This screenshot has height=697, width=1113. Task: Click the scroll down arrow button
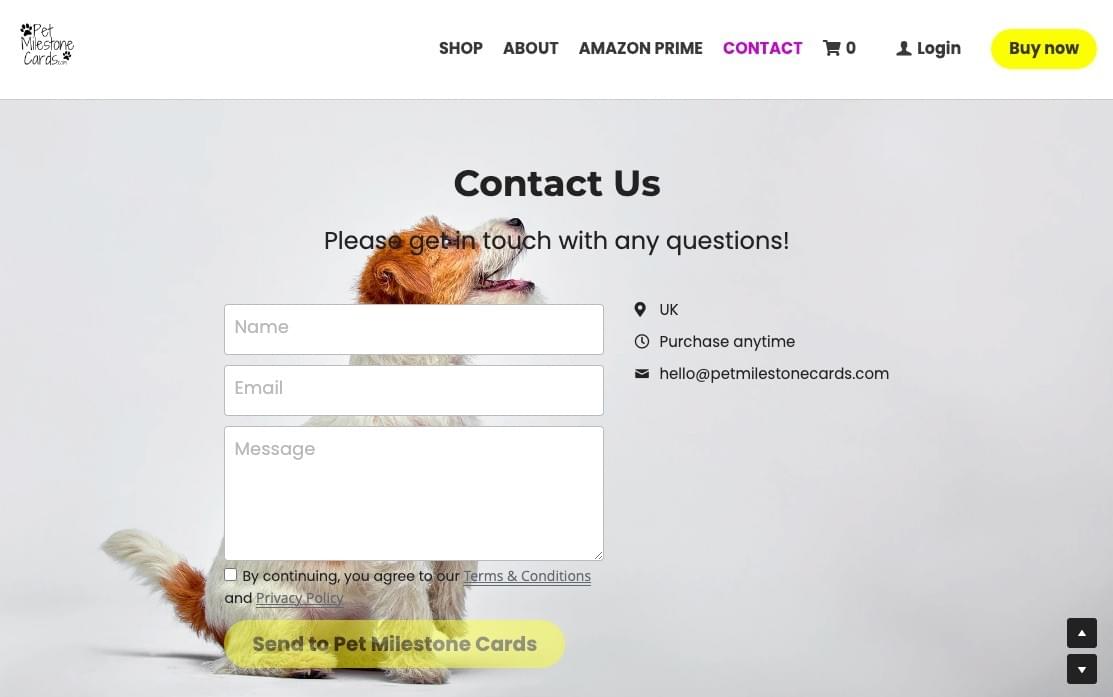1081,669
